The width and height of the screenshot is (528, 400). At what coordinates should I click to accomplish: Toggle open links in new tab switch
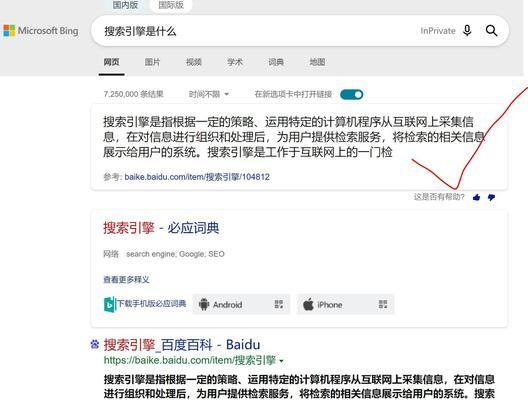point(352,95)
